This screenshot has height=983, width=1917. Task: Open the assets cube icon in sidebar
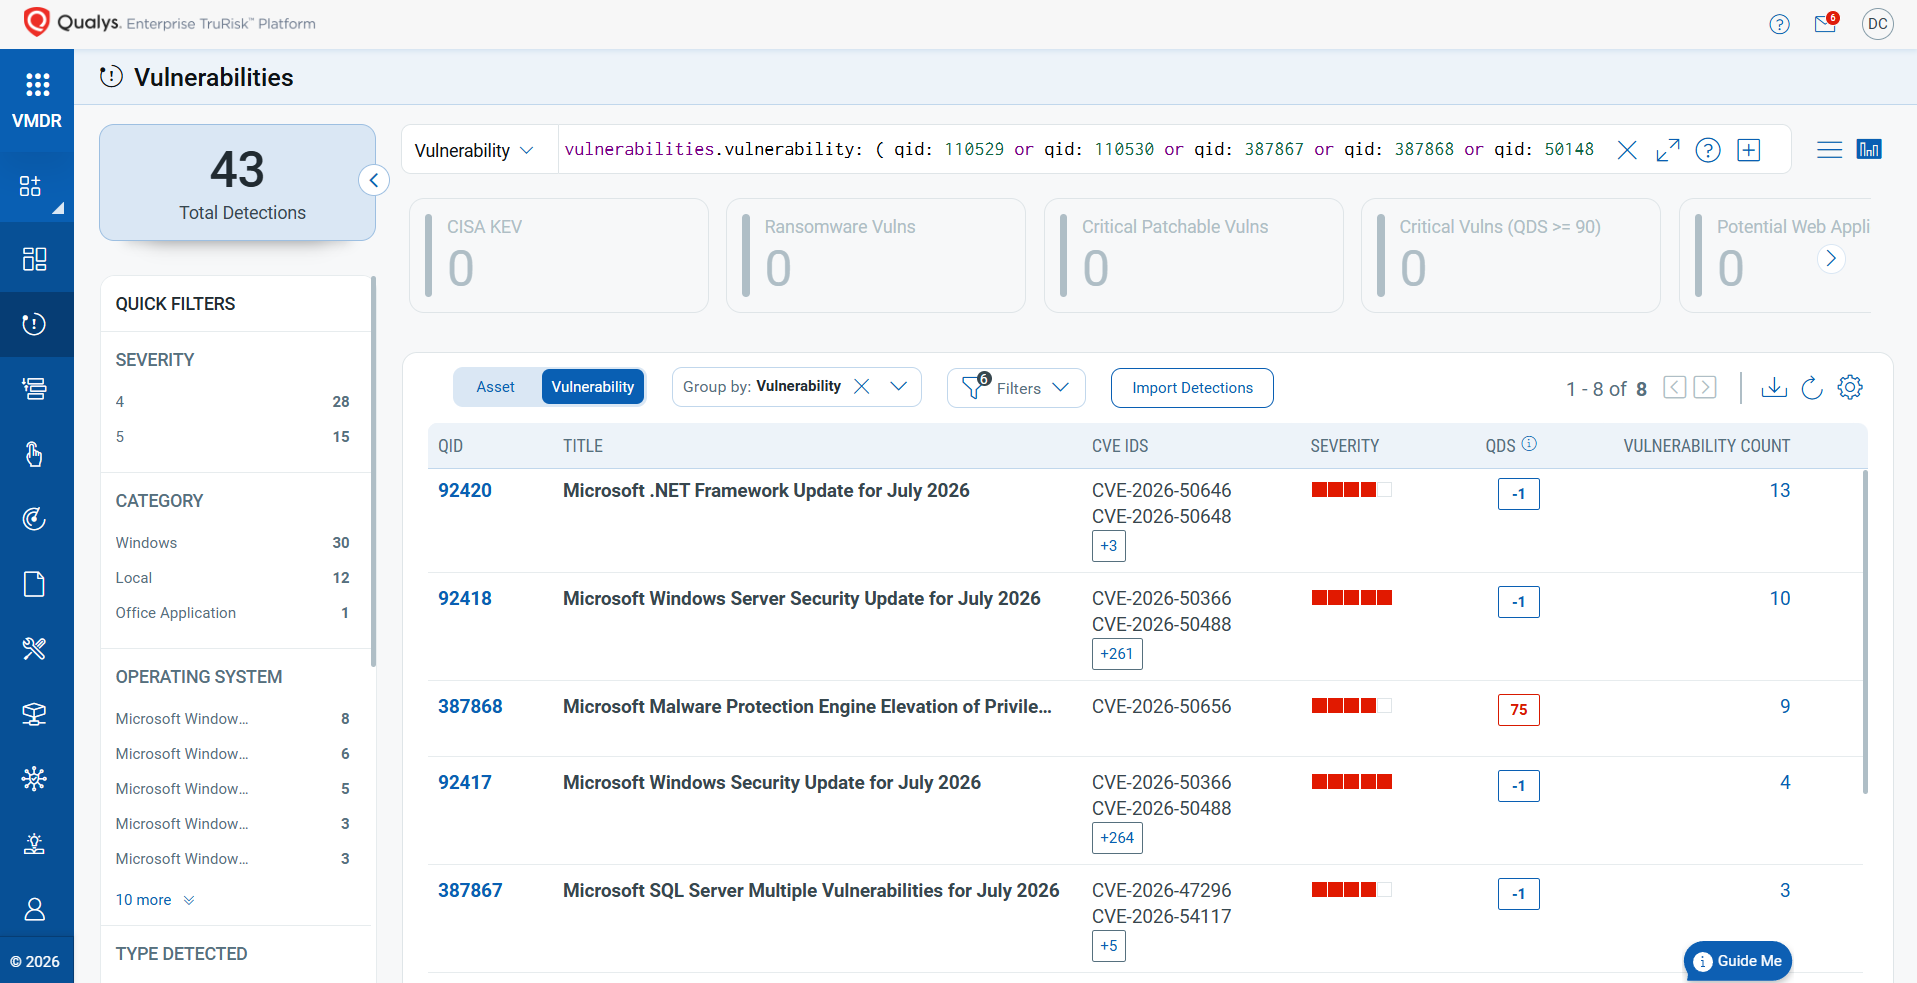pos(34,714)
